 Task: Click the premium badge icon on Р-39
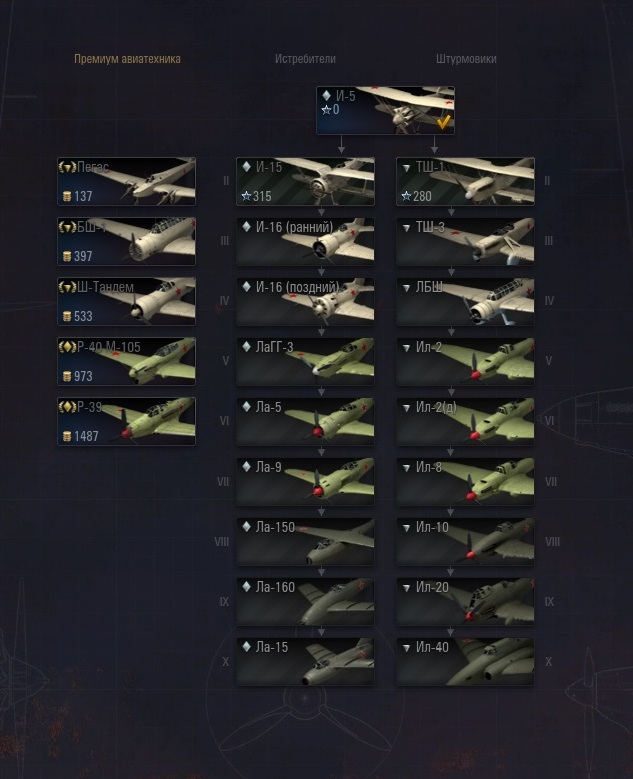tap(67, 407)
